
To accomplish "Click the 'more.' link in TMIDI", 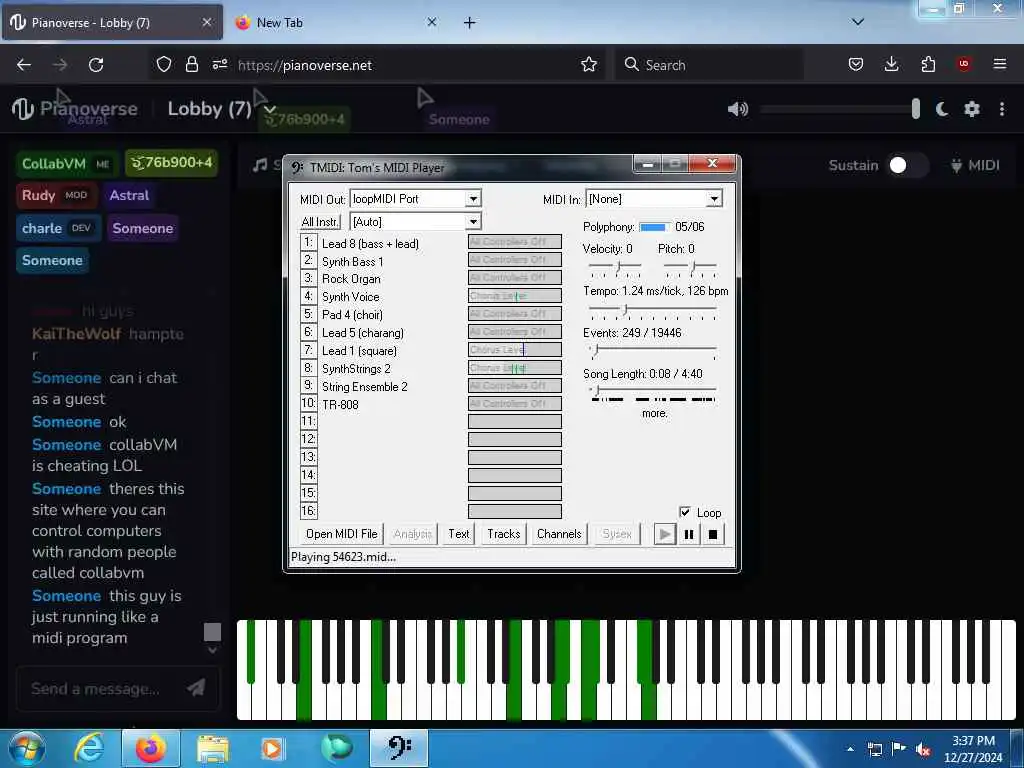I will click(654, 413).
